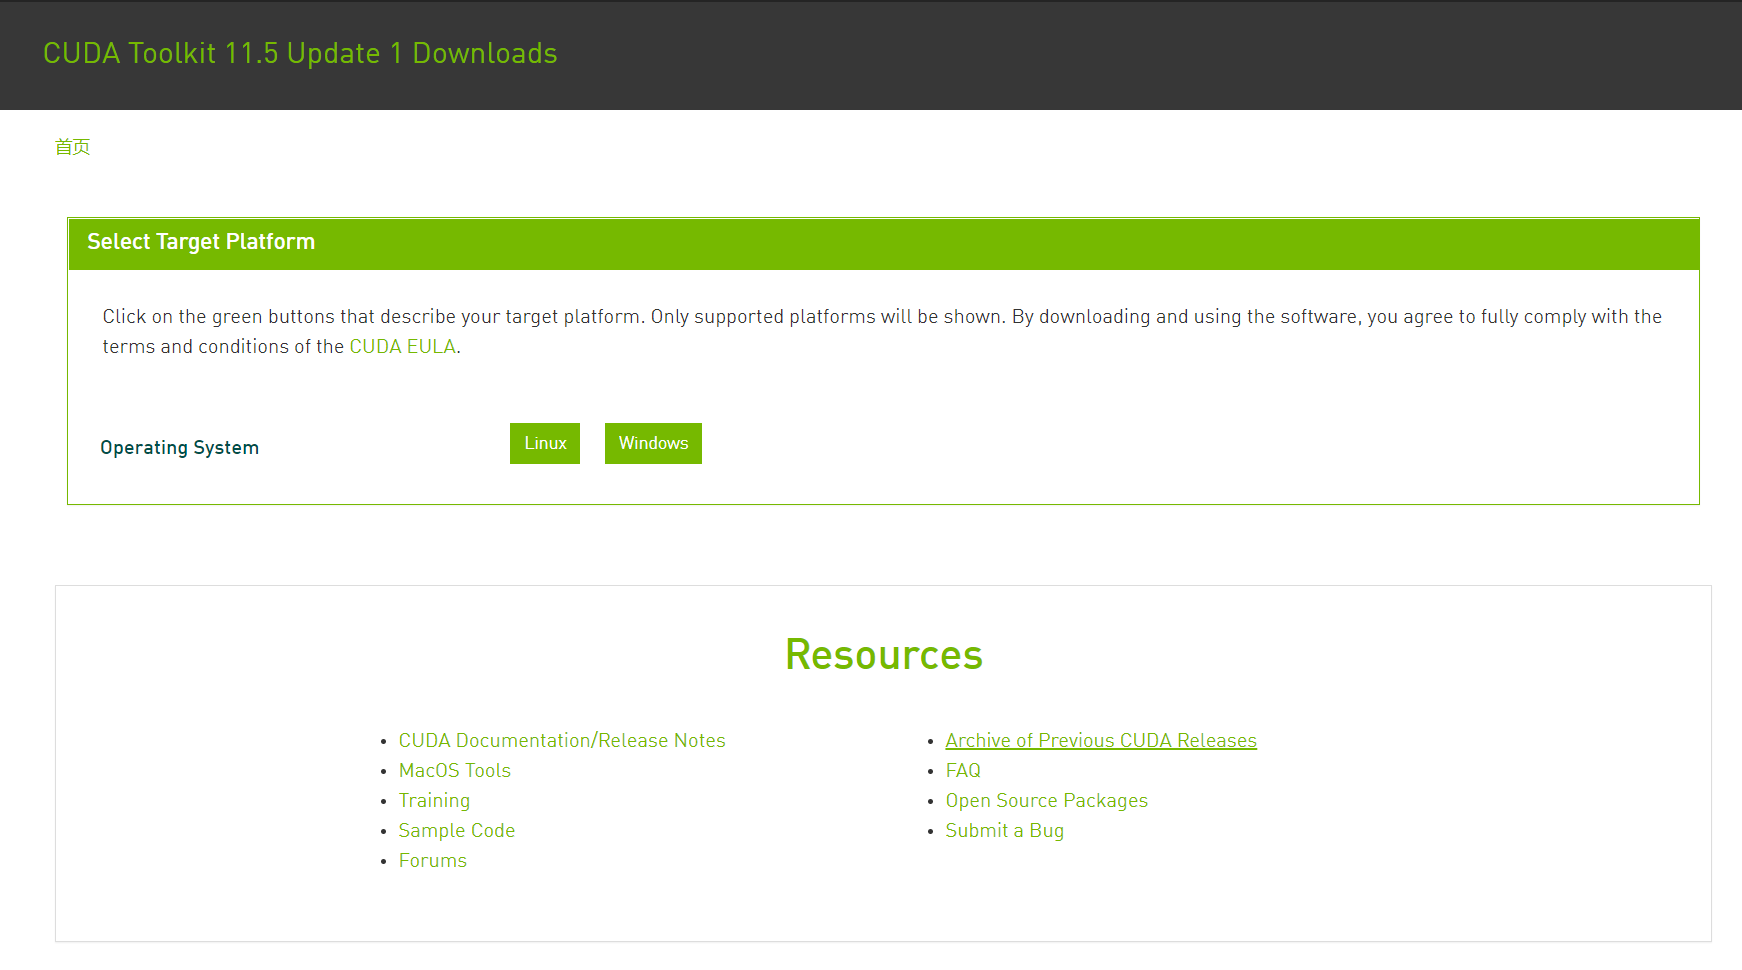Open CUDA Documentation/Release Notes link

pyautogui.click(x=562, y=740)
